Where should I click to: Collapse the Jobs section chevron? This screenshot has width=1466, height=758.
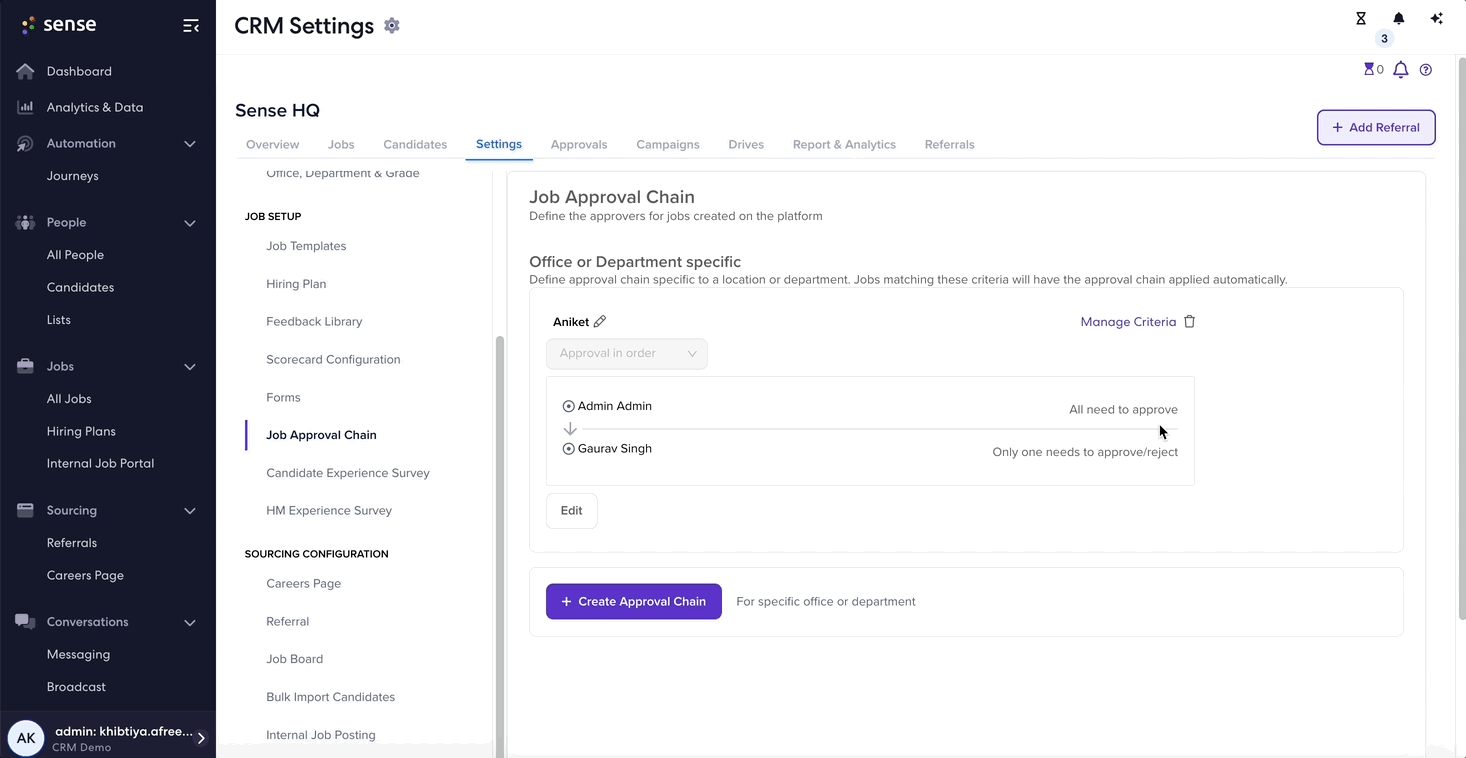[190, 367]
